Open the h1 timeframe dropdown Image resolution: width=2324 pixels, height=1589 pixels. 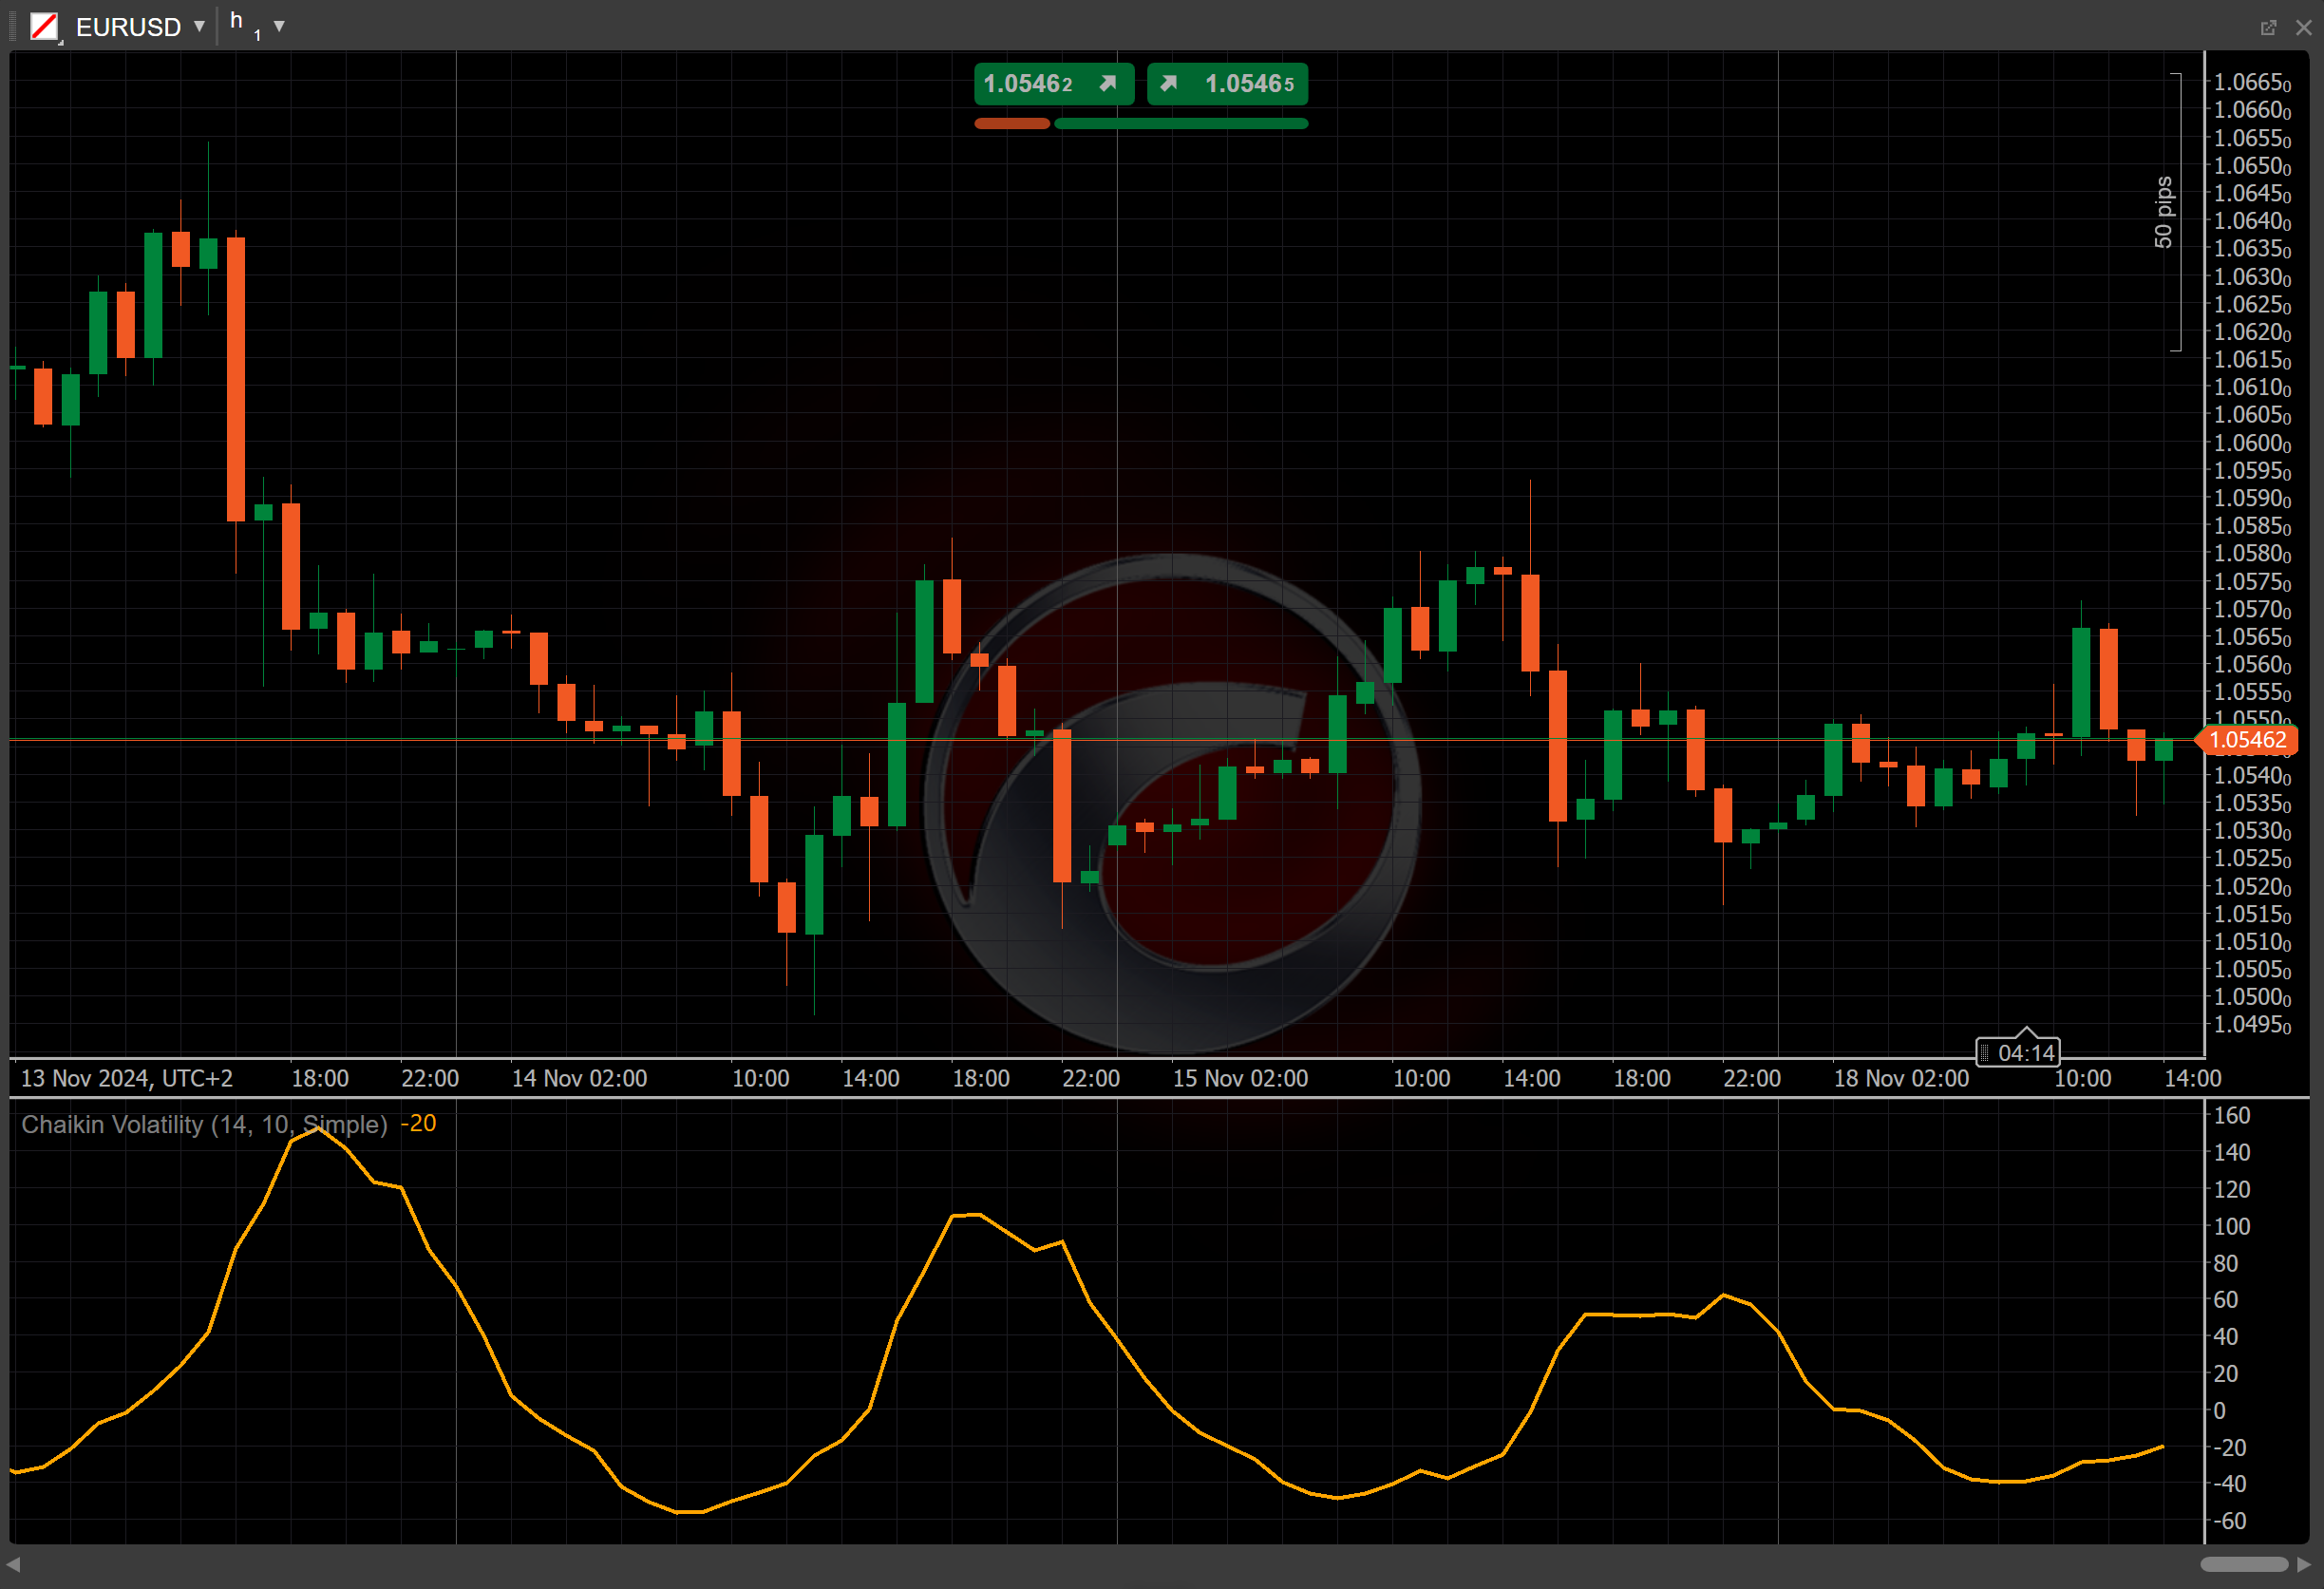(x=280, y=27)
